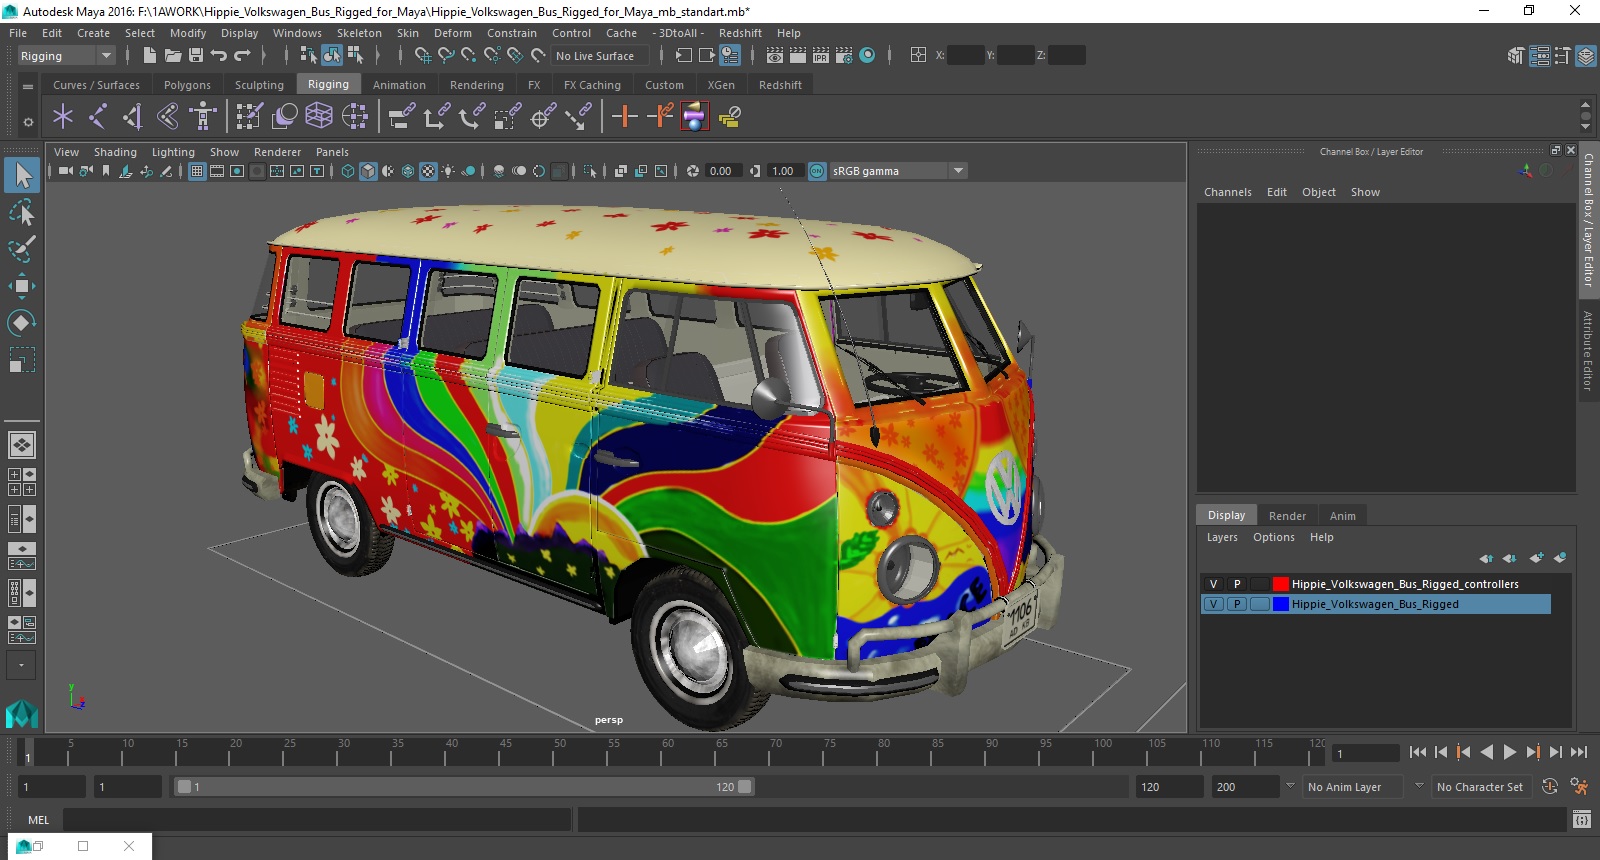Click the Save Scene floppy icon
Image resolution: width=1600 pixels, height=860 pixels.
(196, 56)
